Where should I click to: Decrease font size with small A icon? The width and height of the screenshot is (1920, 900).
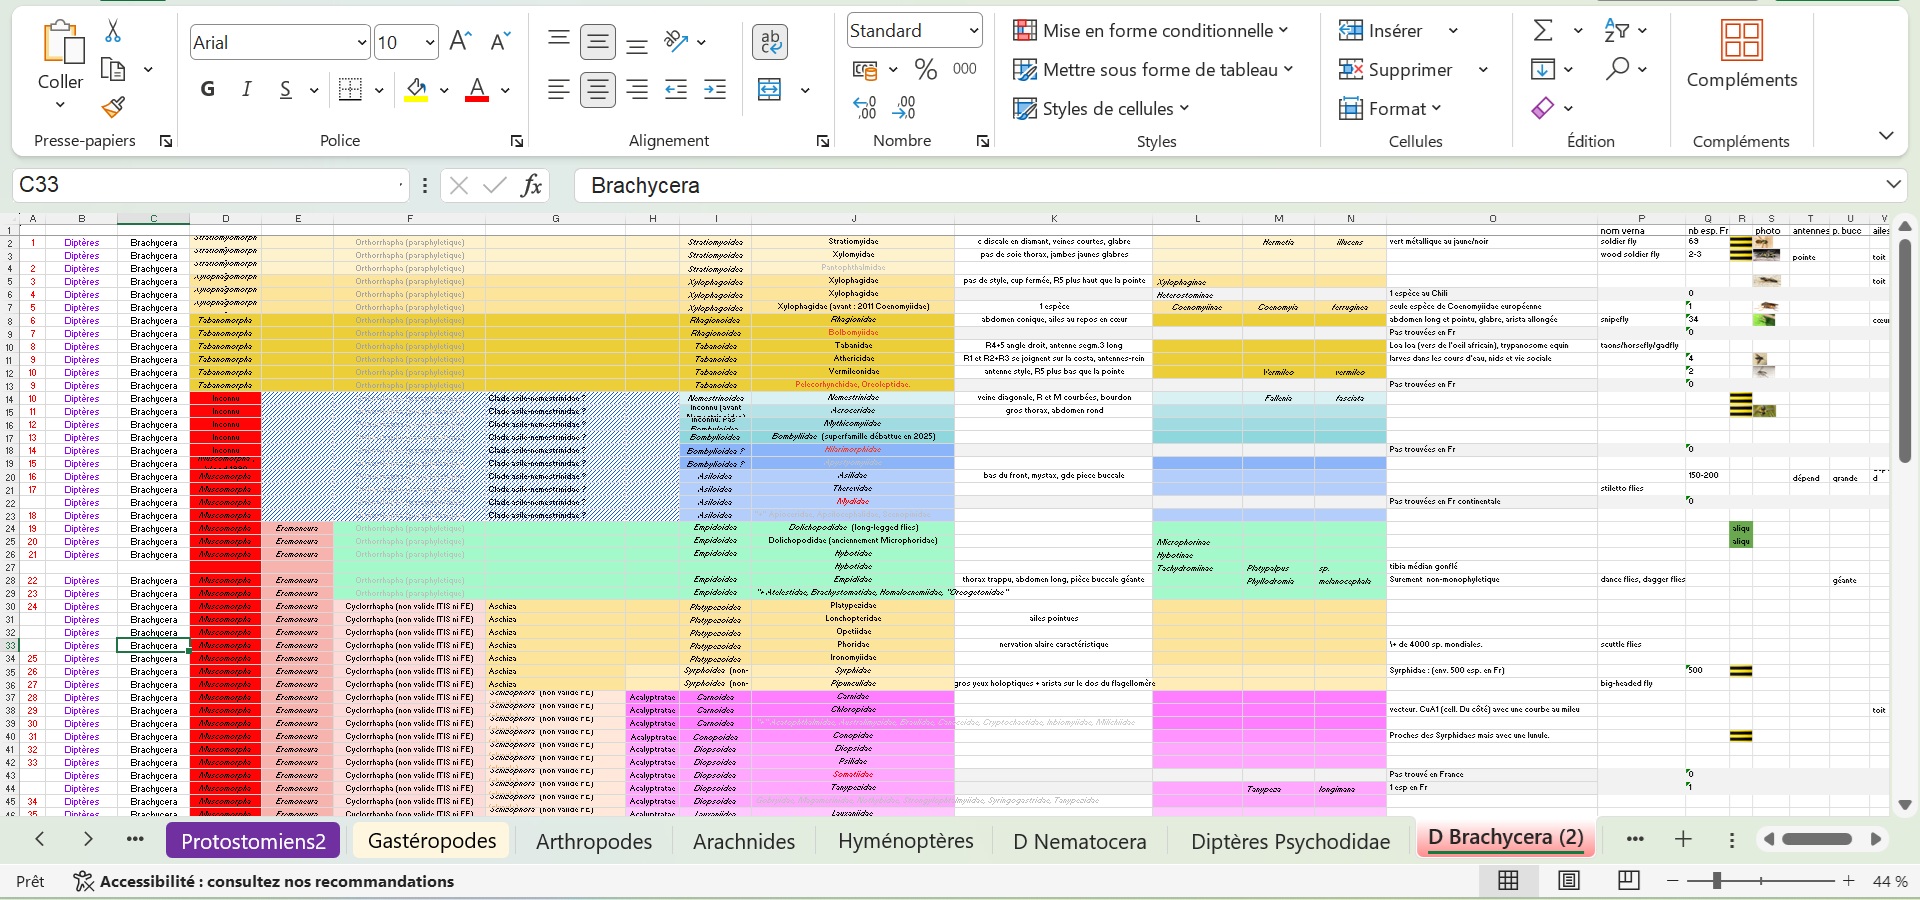[x=500, y=41]
